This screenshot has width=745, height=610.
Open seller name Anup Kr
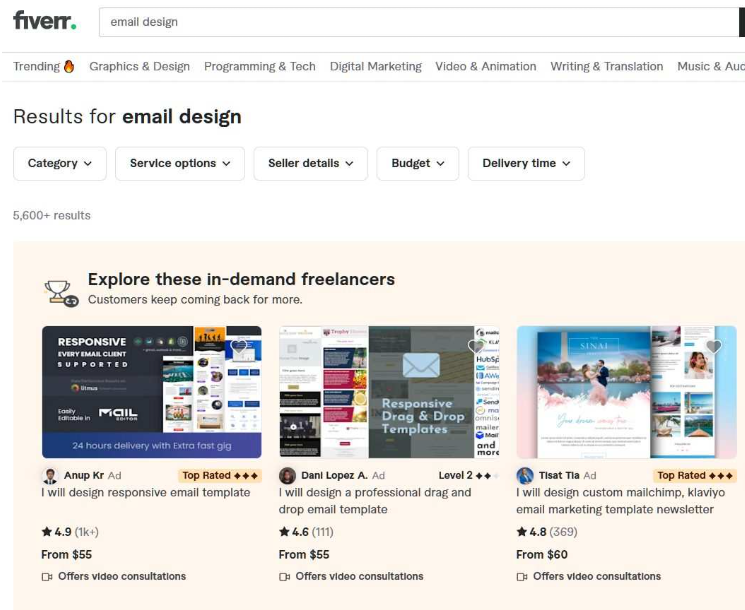click(84, 476)
